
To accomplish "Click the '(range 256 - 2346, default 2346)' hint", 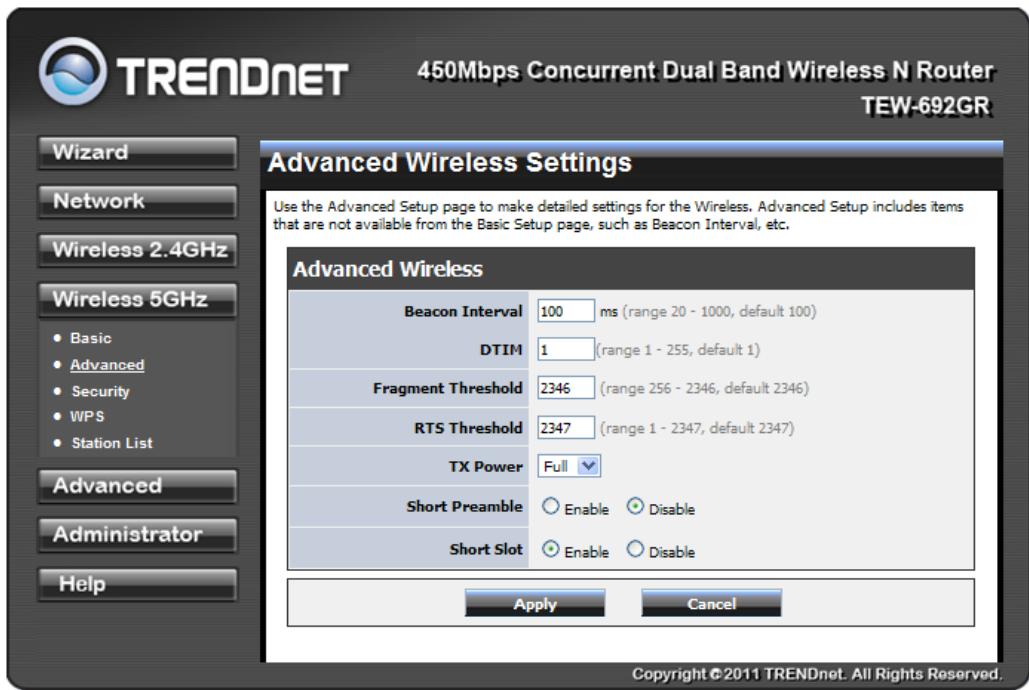I will pyautogui.click(x=704, y=388).
